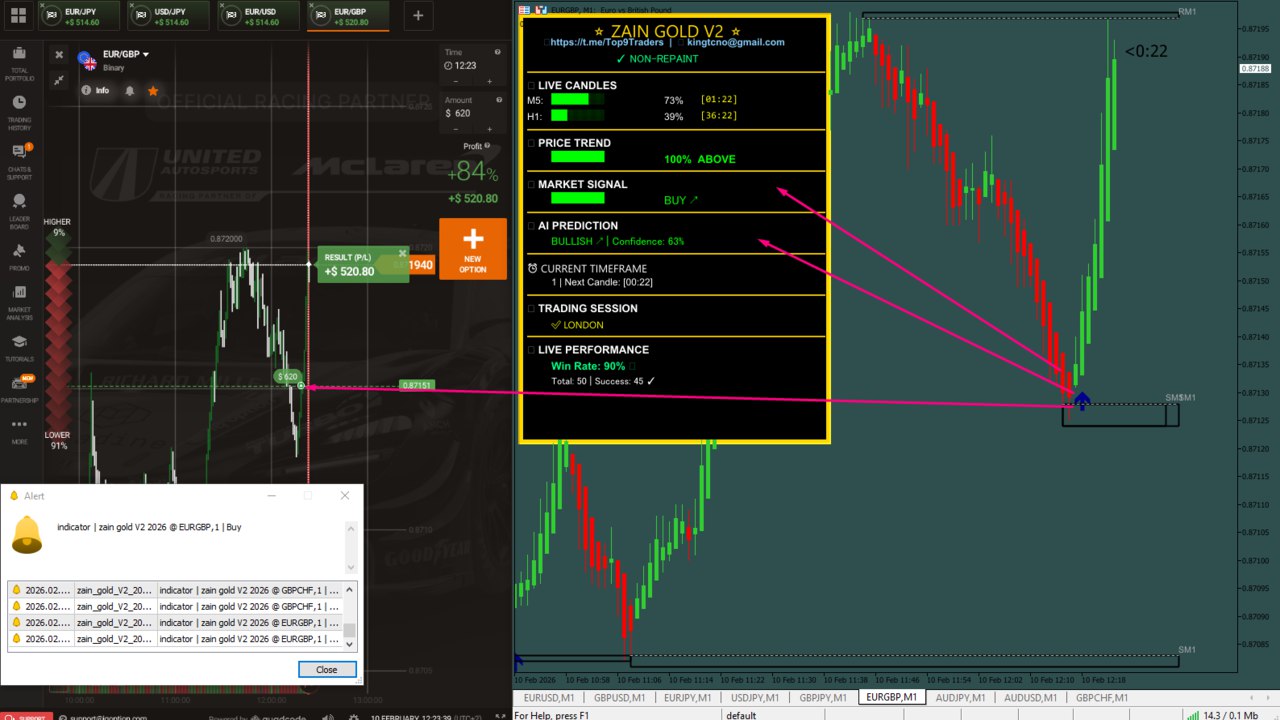The width and height of the screenshot is (1280, 720).
Task: Click the Win Rate: 90% text
Action: point(587,366)
